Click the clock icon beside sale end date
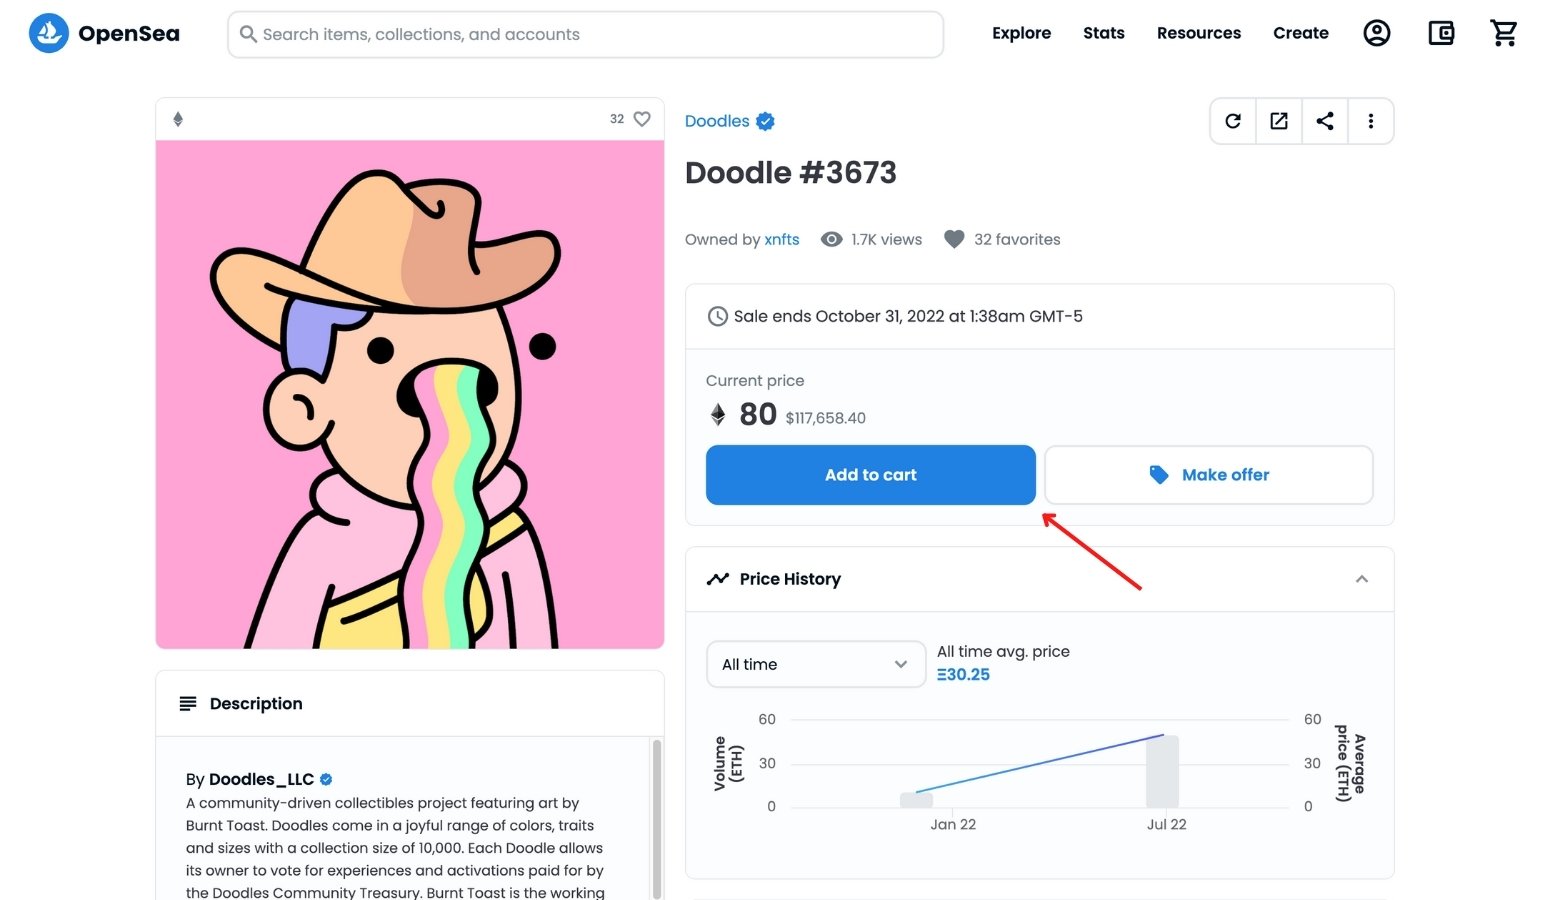Image resolution: width=1550 pixels, height=900 pixels. point(717,316)
